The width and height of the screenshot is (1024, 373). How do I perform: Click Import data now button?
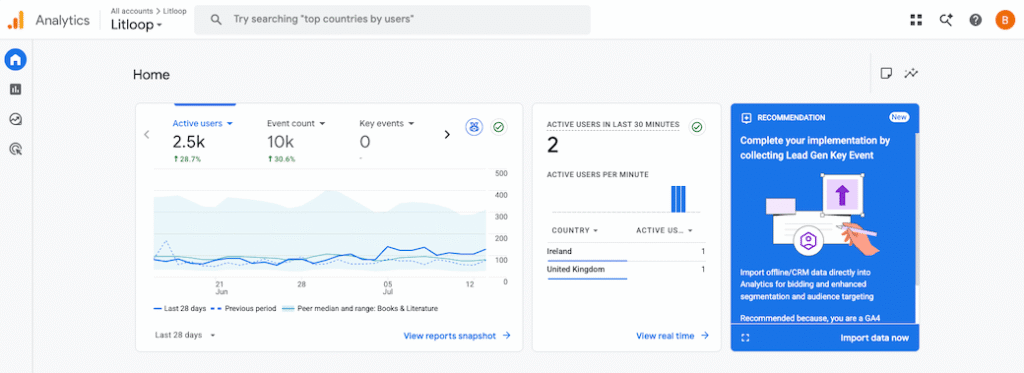[874, 338]
